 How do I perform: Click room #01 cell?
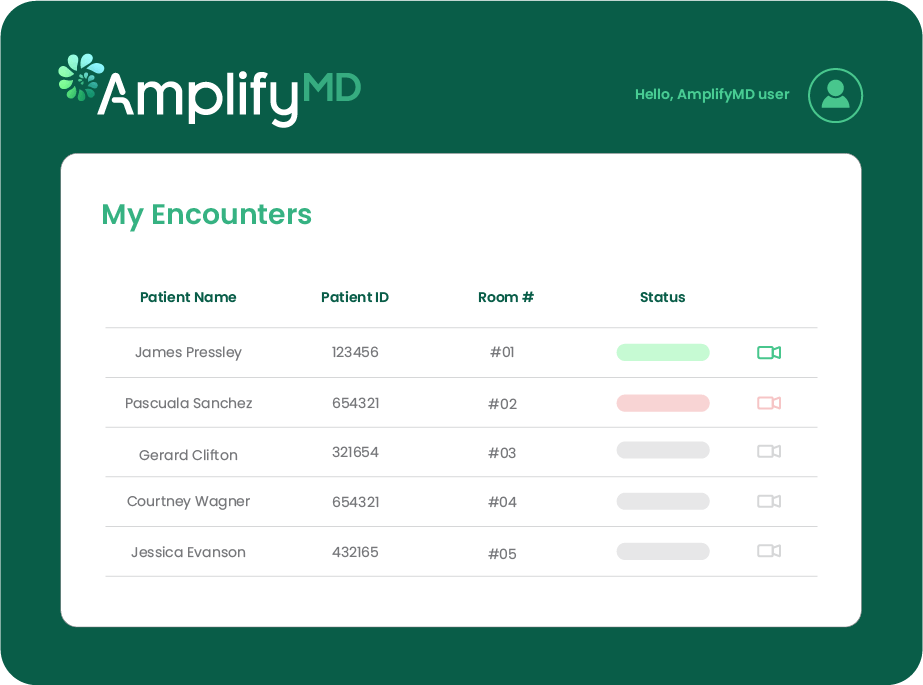click(502, 352)
